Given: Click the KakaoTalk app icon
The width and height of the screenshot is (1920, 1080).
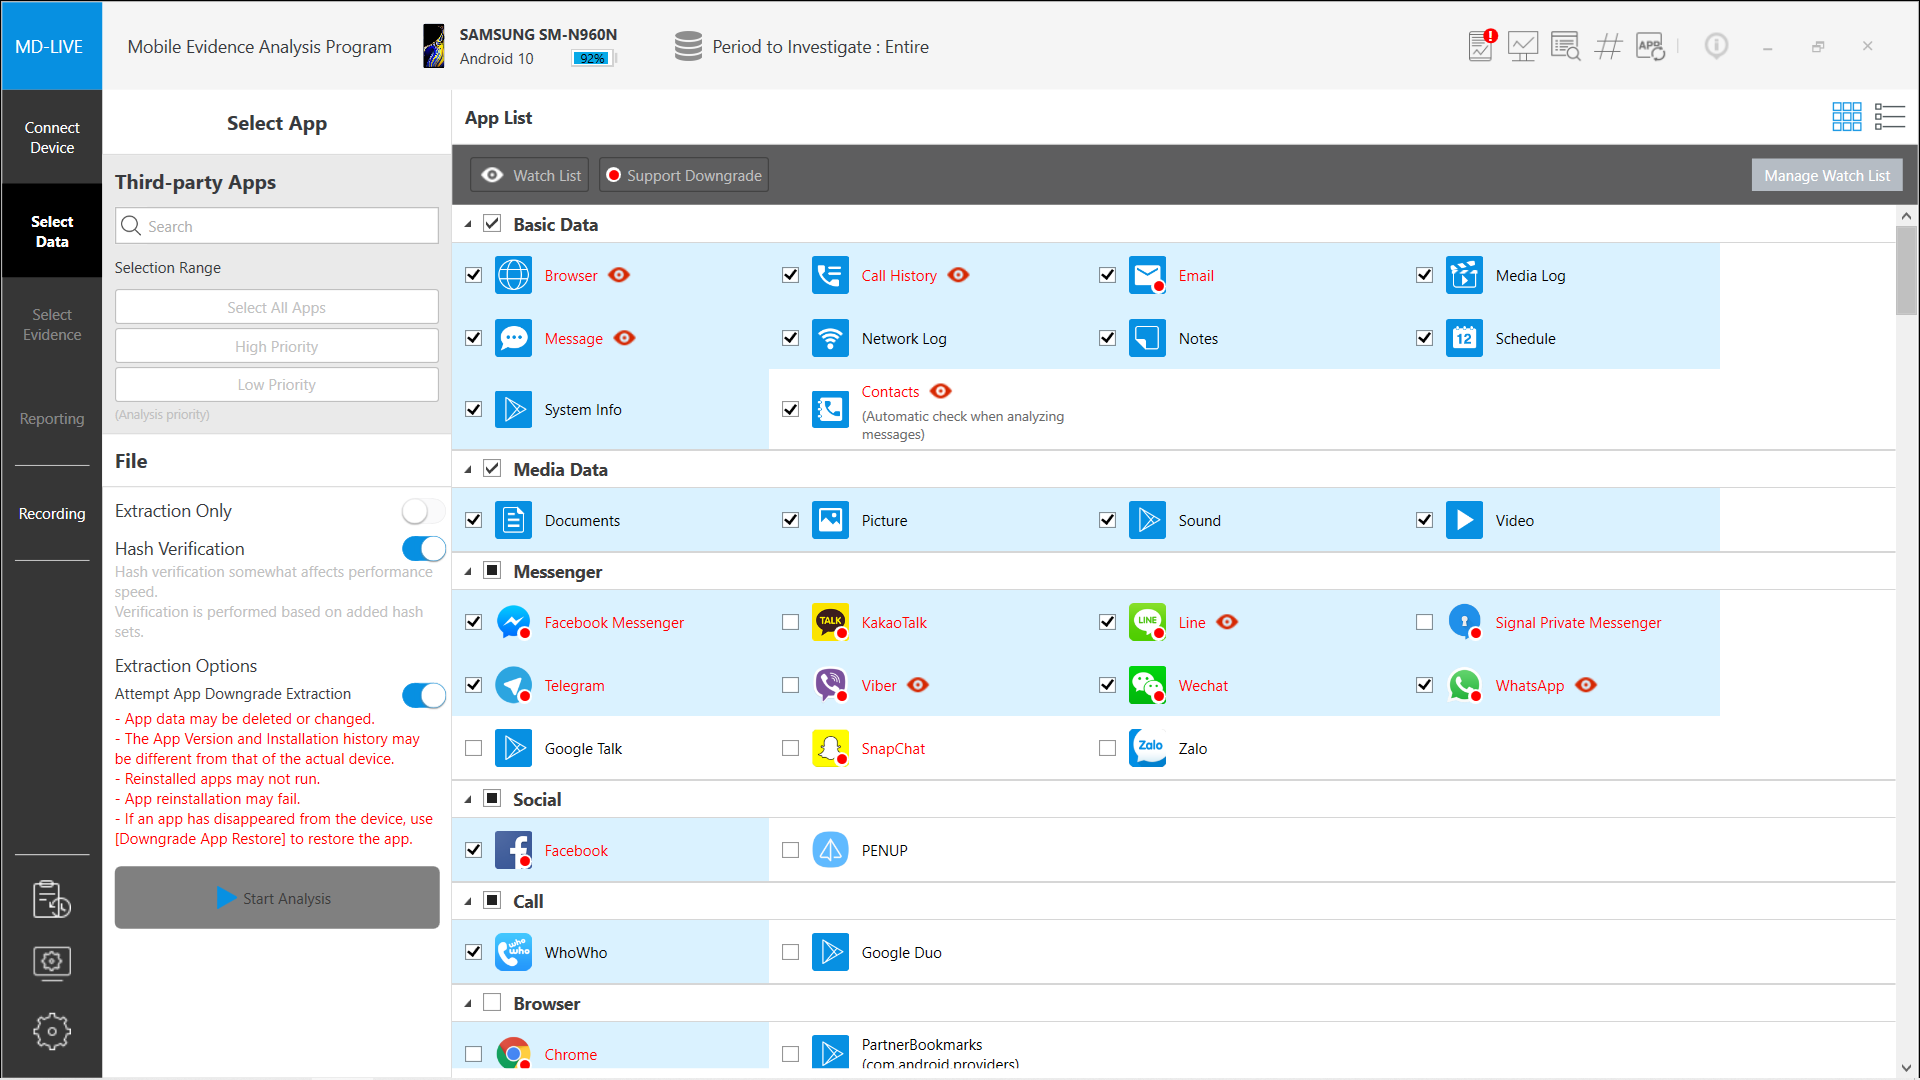Looking at the screenshot, I should tap(830, 622).
